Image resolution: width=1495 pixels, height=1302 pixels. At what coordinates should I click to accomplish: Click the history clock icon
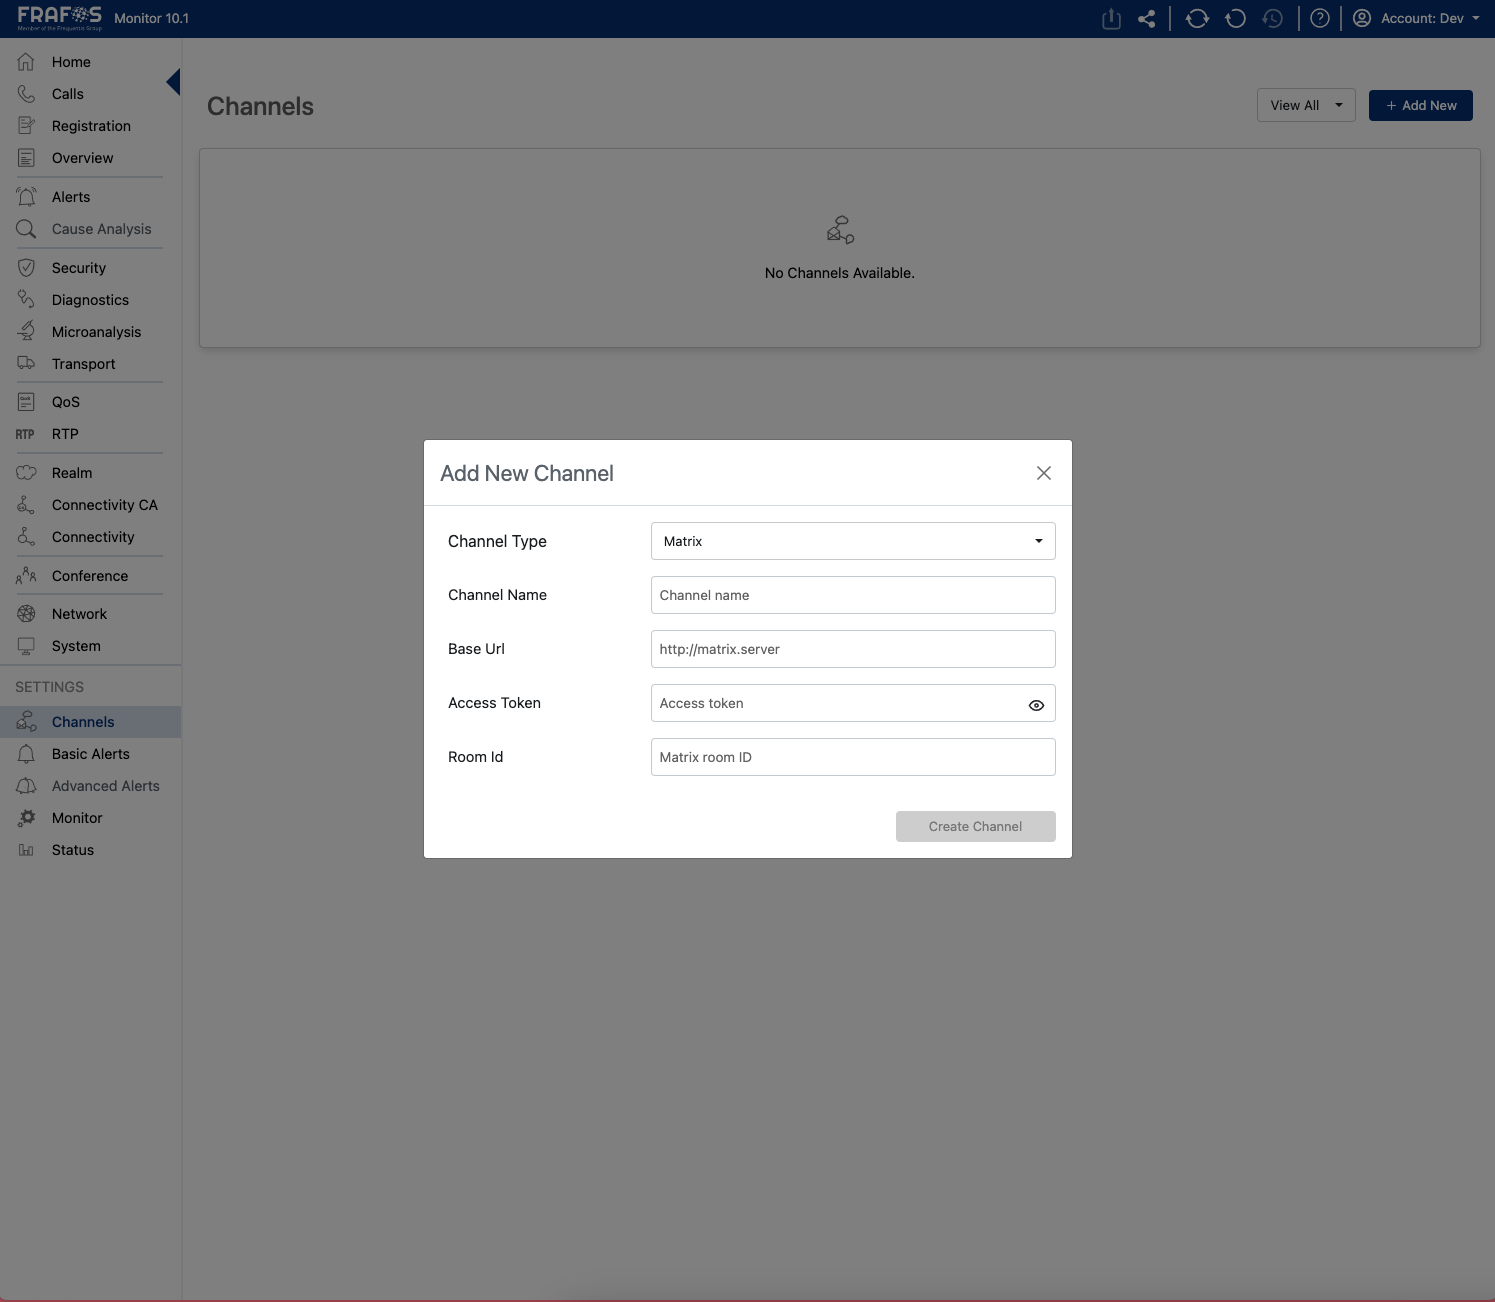tap(1273, 19)
